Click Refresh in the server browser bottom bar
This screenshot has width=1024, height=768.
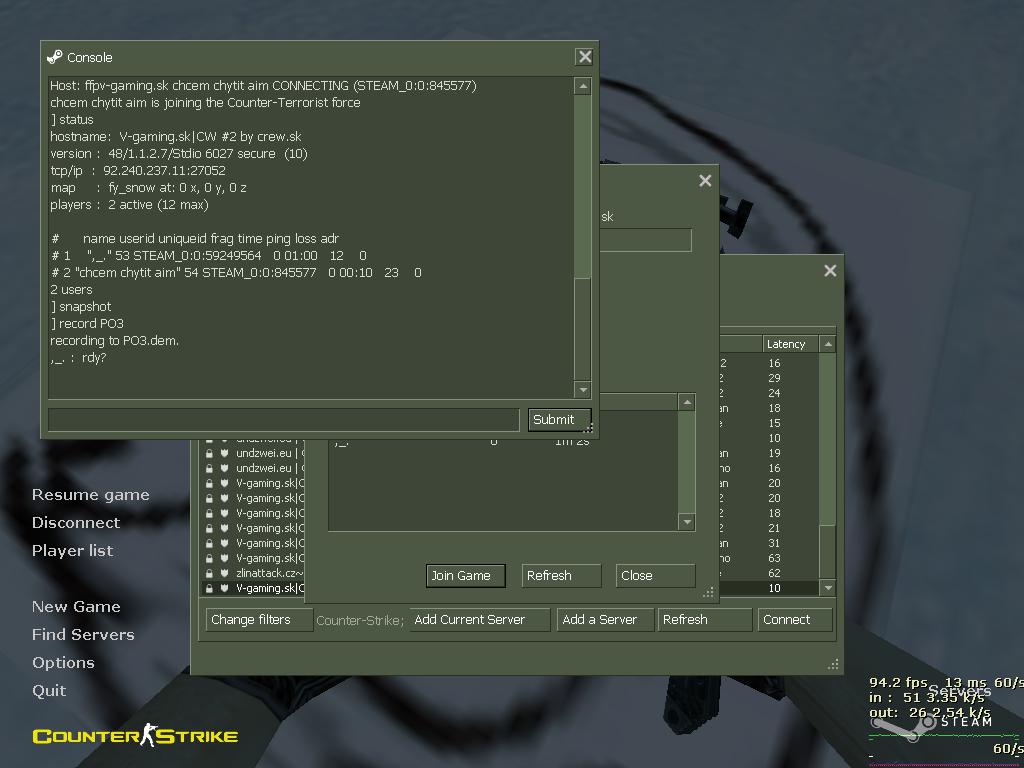tap(705, 620)
